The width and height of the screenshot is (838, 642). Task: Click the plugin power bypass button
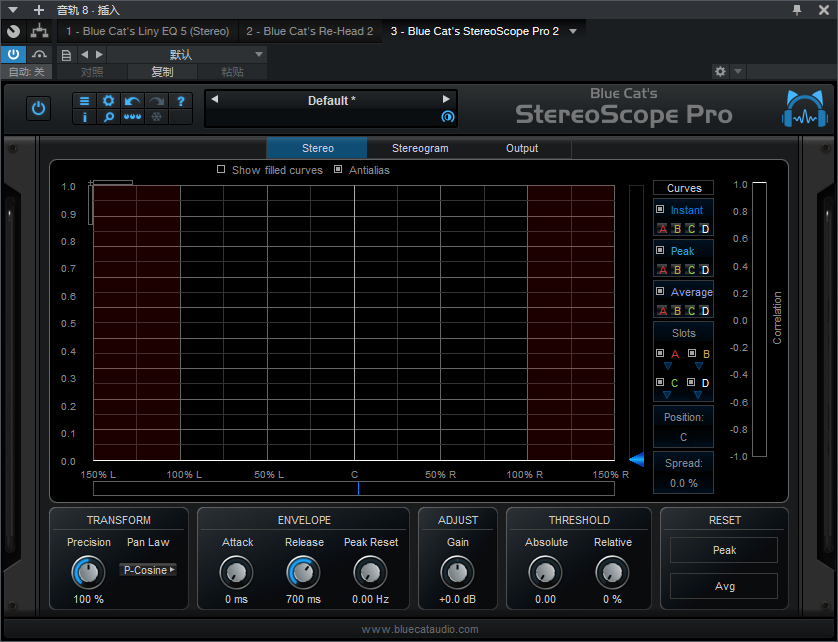pyautogui.click(x=38, y=109)
